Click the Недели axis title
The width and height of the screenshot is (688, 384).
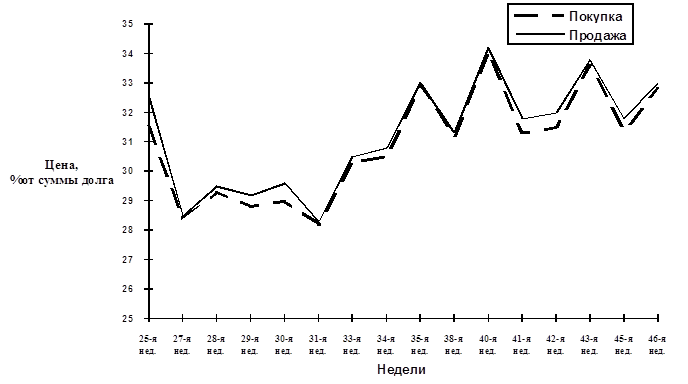tap(401, 370)
